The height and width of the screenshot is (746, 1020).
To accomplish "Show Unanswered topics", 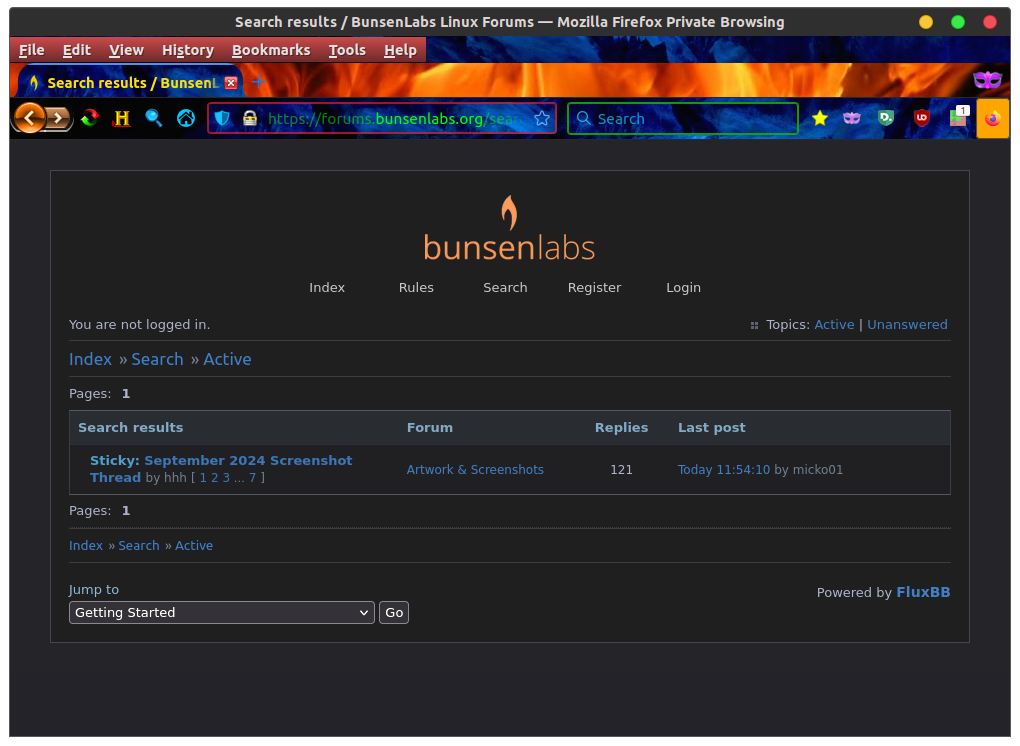I will click(907, 325).
